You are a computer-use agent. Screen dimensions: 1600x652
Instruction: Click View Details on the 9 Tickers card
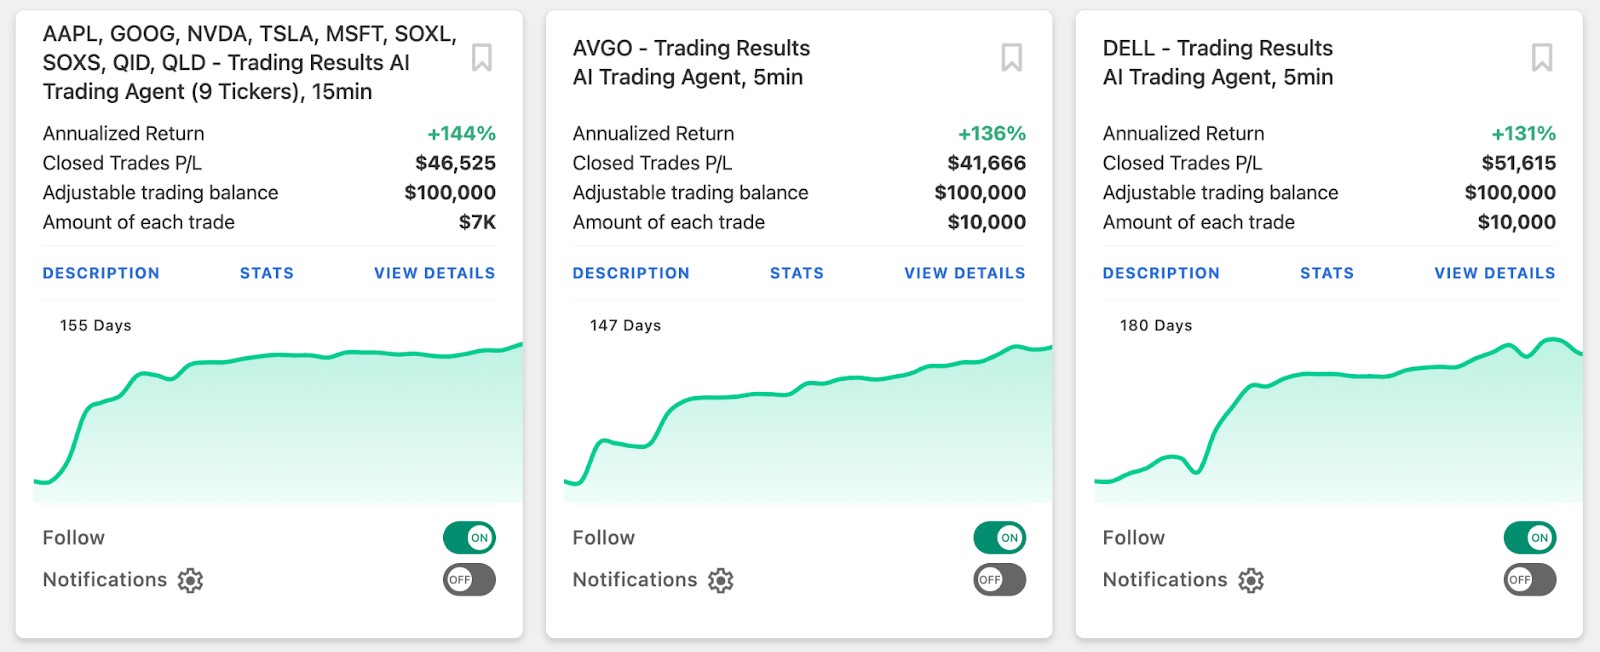(434, 273)
